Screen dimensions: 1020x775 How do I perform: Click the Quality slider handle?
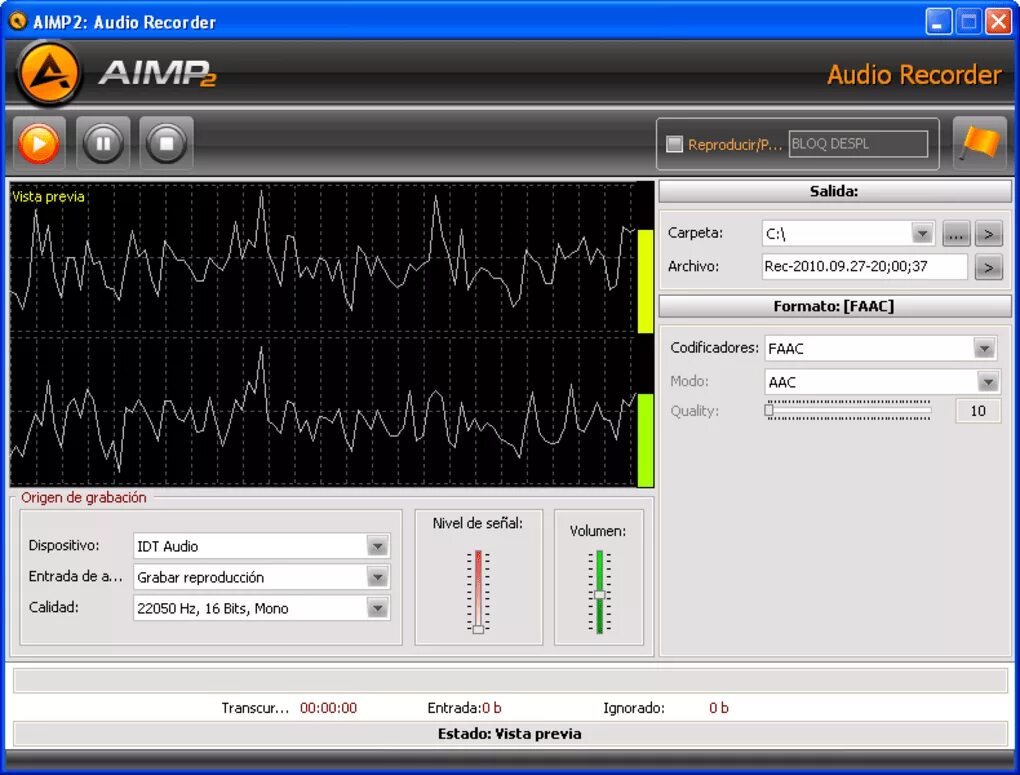click(x=769, y=411)
